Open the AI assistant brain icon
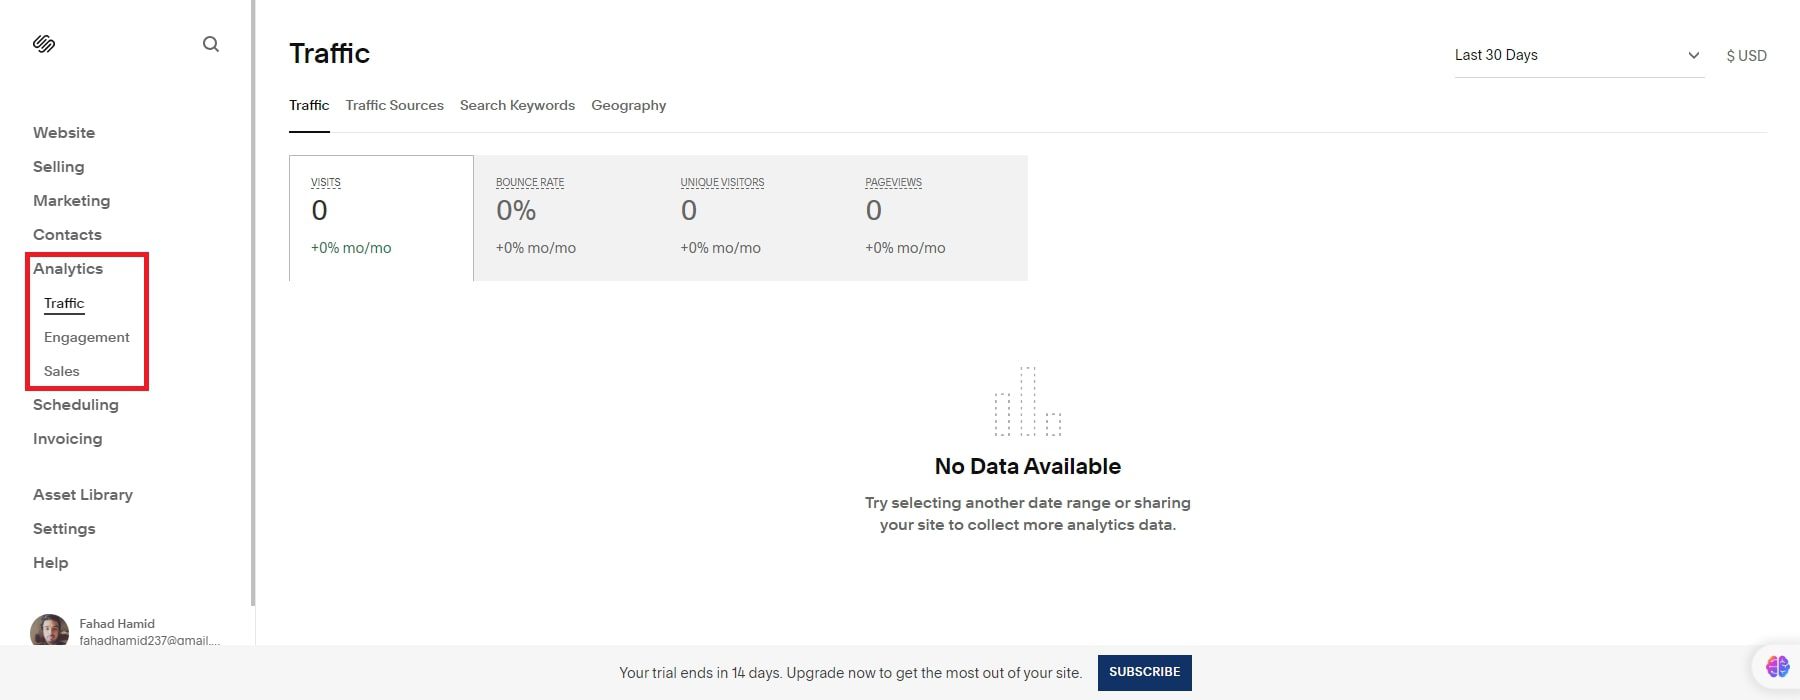1800x700 pixels. pyautogui.click(x=1777, y=666)
